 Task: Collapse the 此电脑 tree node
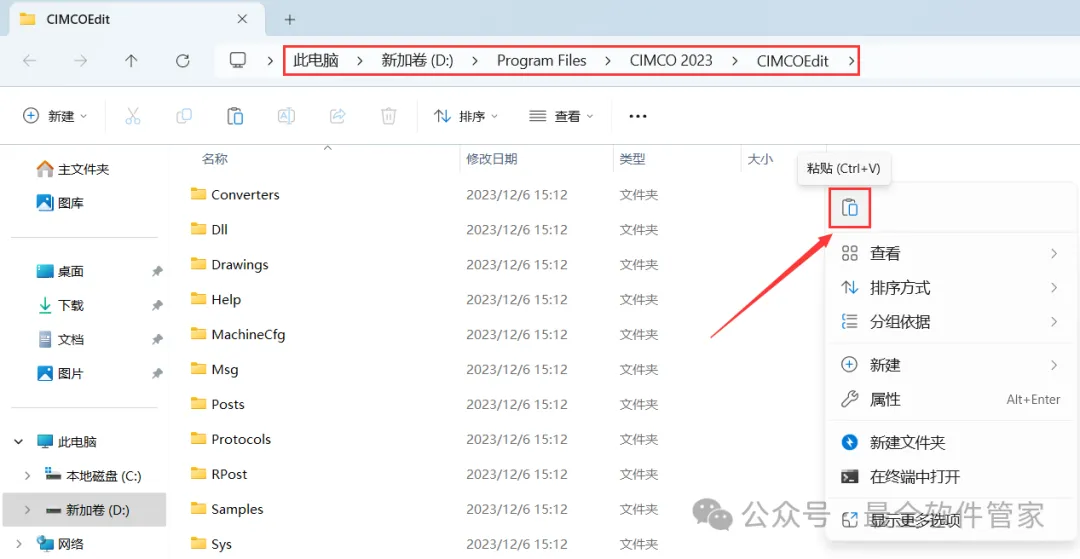pos(19,442)
